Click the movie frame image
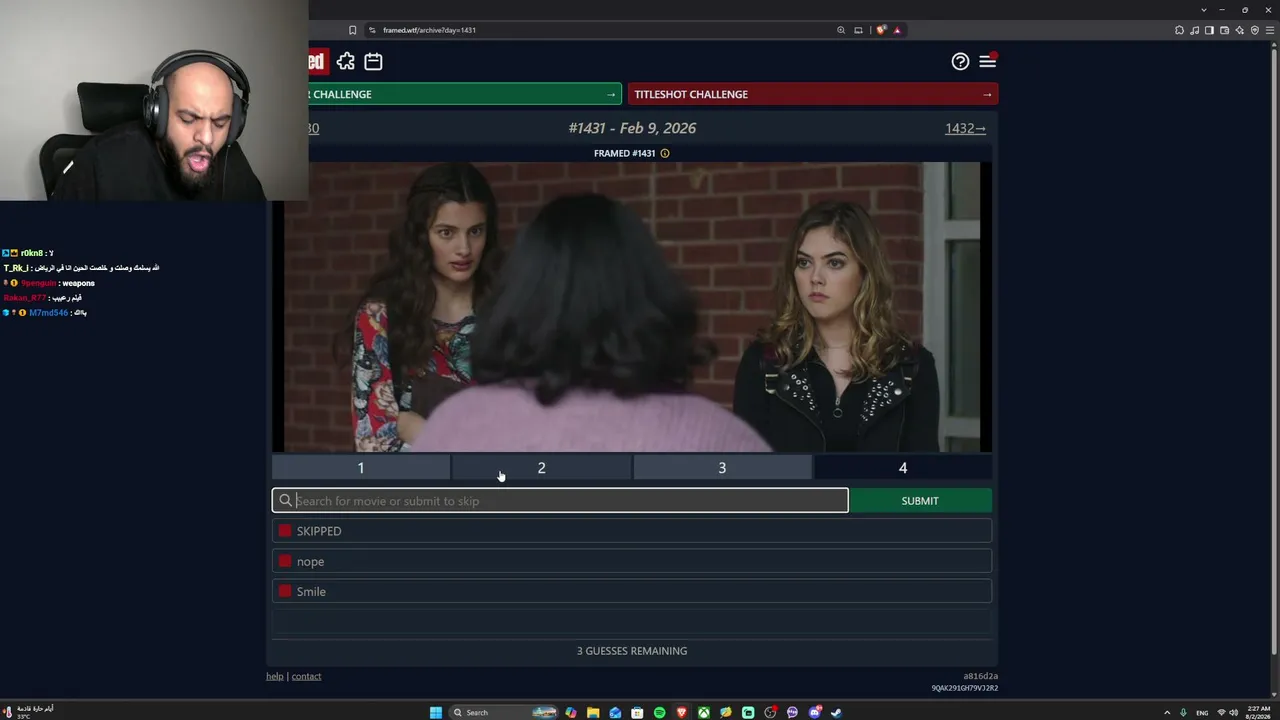Viewport: 1280px width, 720px height. [632, 307]
